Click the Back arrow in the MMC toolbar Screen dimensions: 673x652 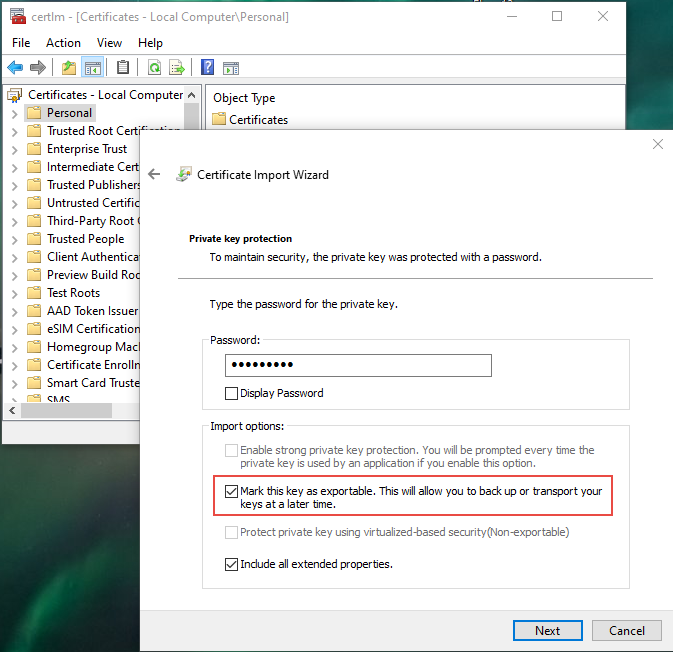(x=15, y=68)
